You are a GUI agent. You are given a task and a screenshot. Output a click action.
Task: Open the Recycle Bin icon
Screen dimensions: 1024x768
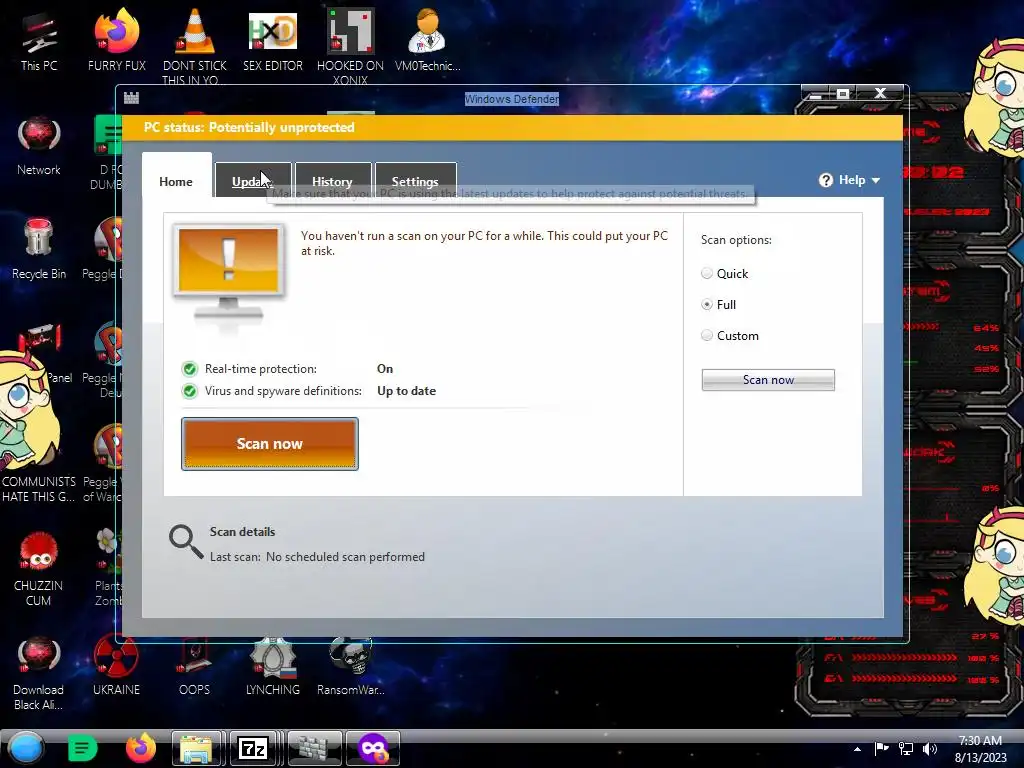tap(39, 248)
